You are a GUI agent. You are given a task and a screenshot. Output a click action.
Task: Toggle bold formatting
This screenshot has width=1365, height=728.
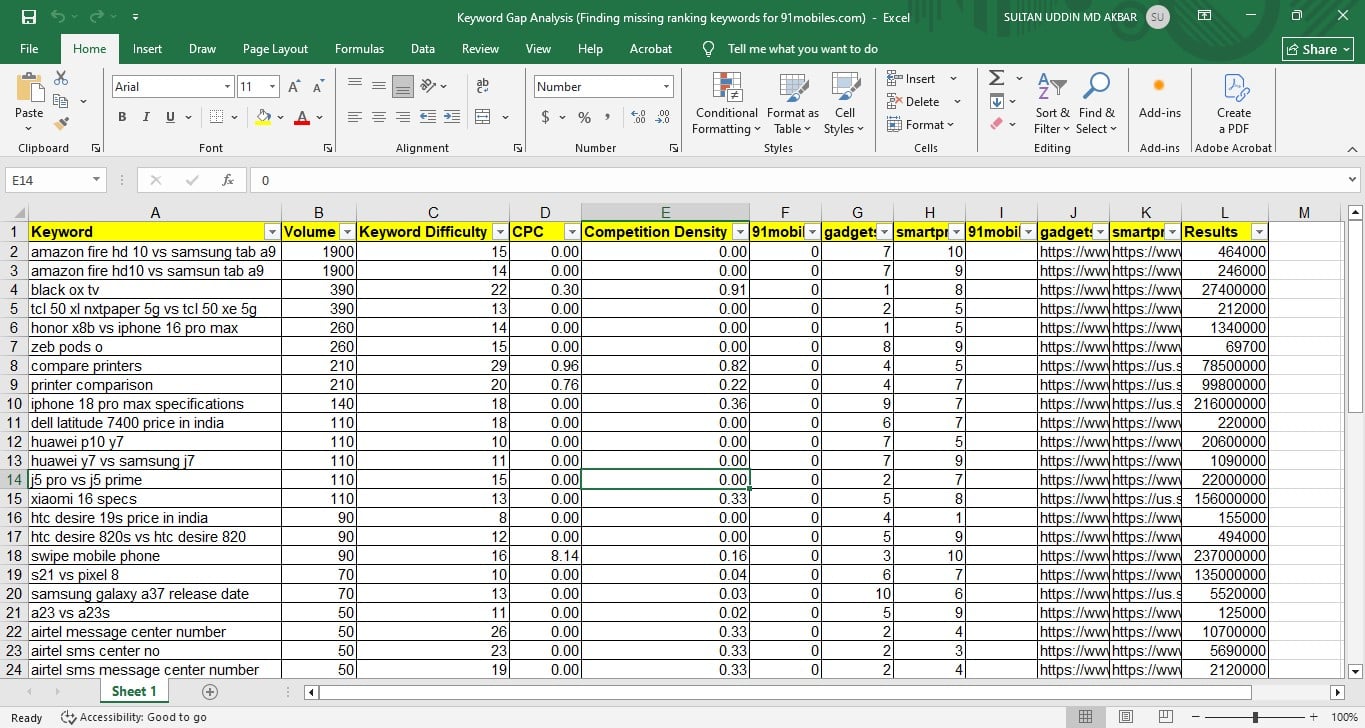pyautogui.click(x=120, y=117)
